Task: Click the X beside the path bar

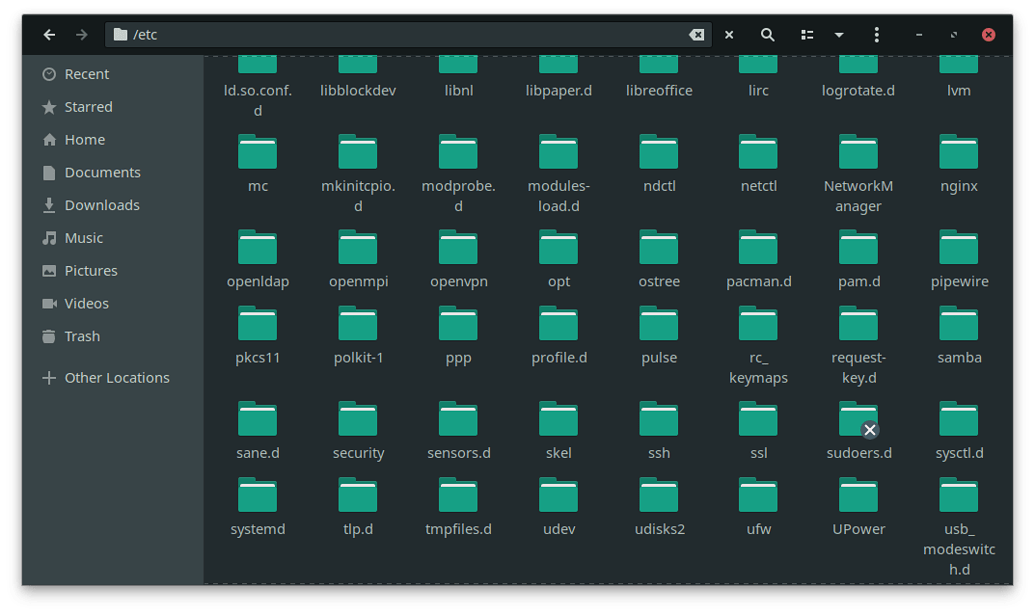Action: click(729, 35)
